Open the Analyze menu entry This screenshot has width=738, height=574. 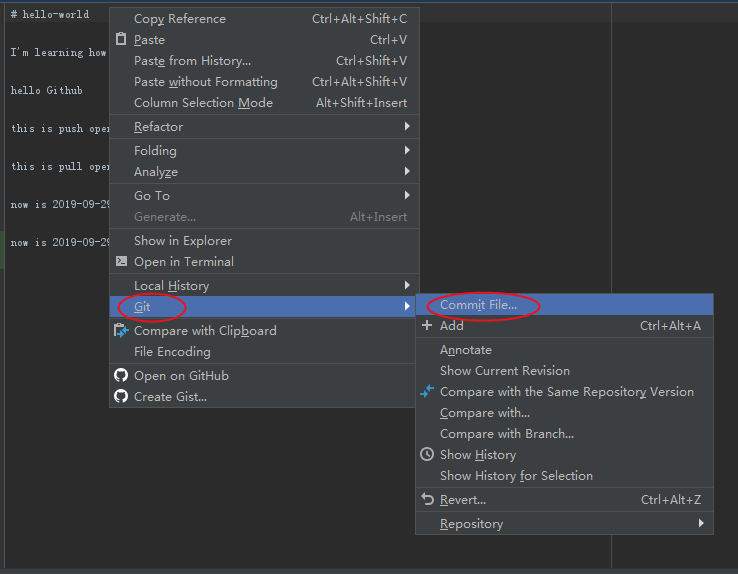coord(265,172)
